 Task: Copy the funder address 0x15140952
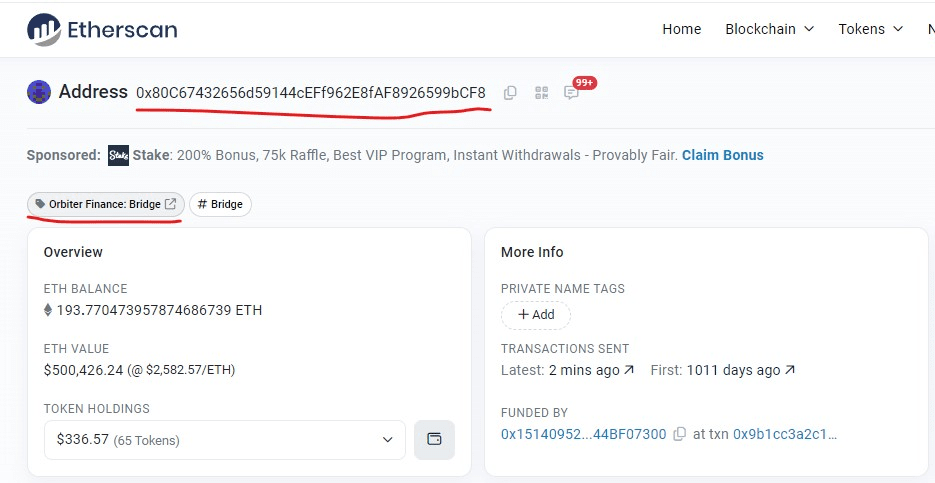[680, 434]
